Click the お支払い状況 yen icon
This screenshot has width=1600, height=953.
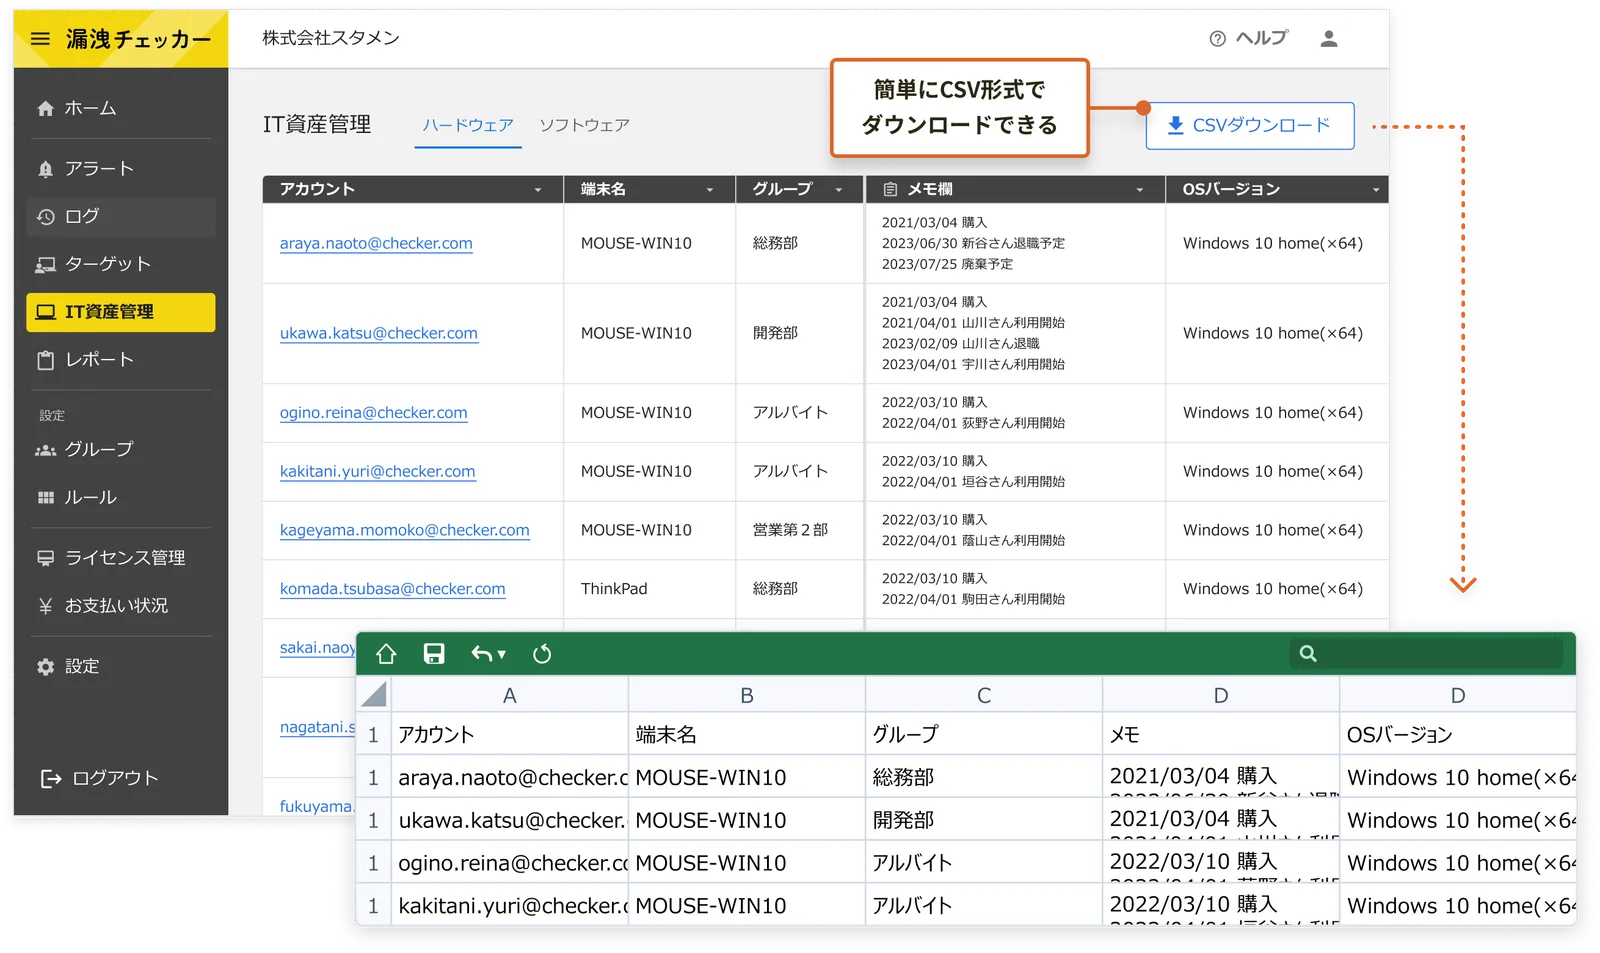(45, 606)
